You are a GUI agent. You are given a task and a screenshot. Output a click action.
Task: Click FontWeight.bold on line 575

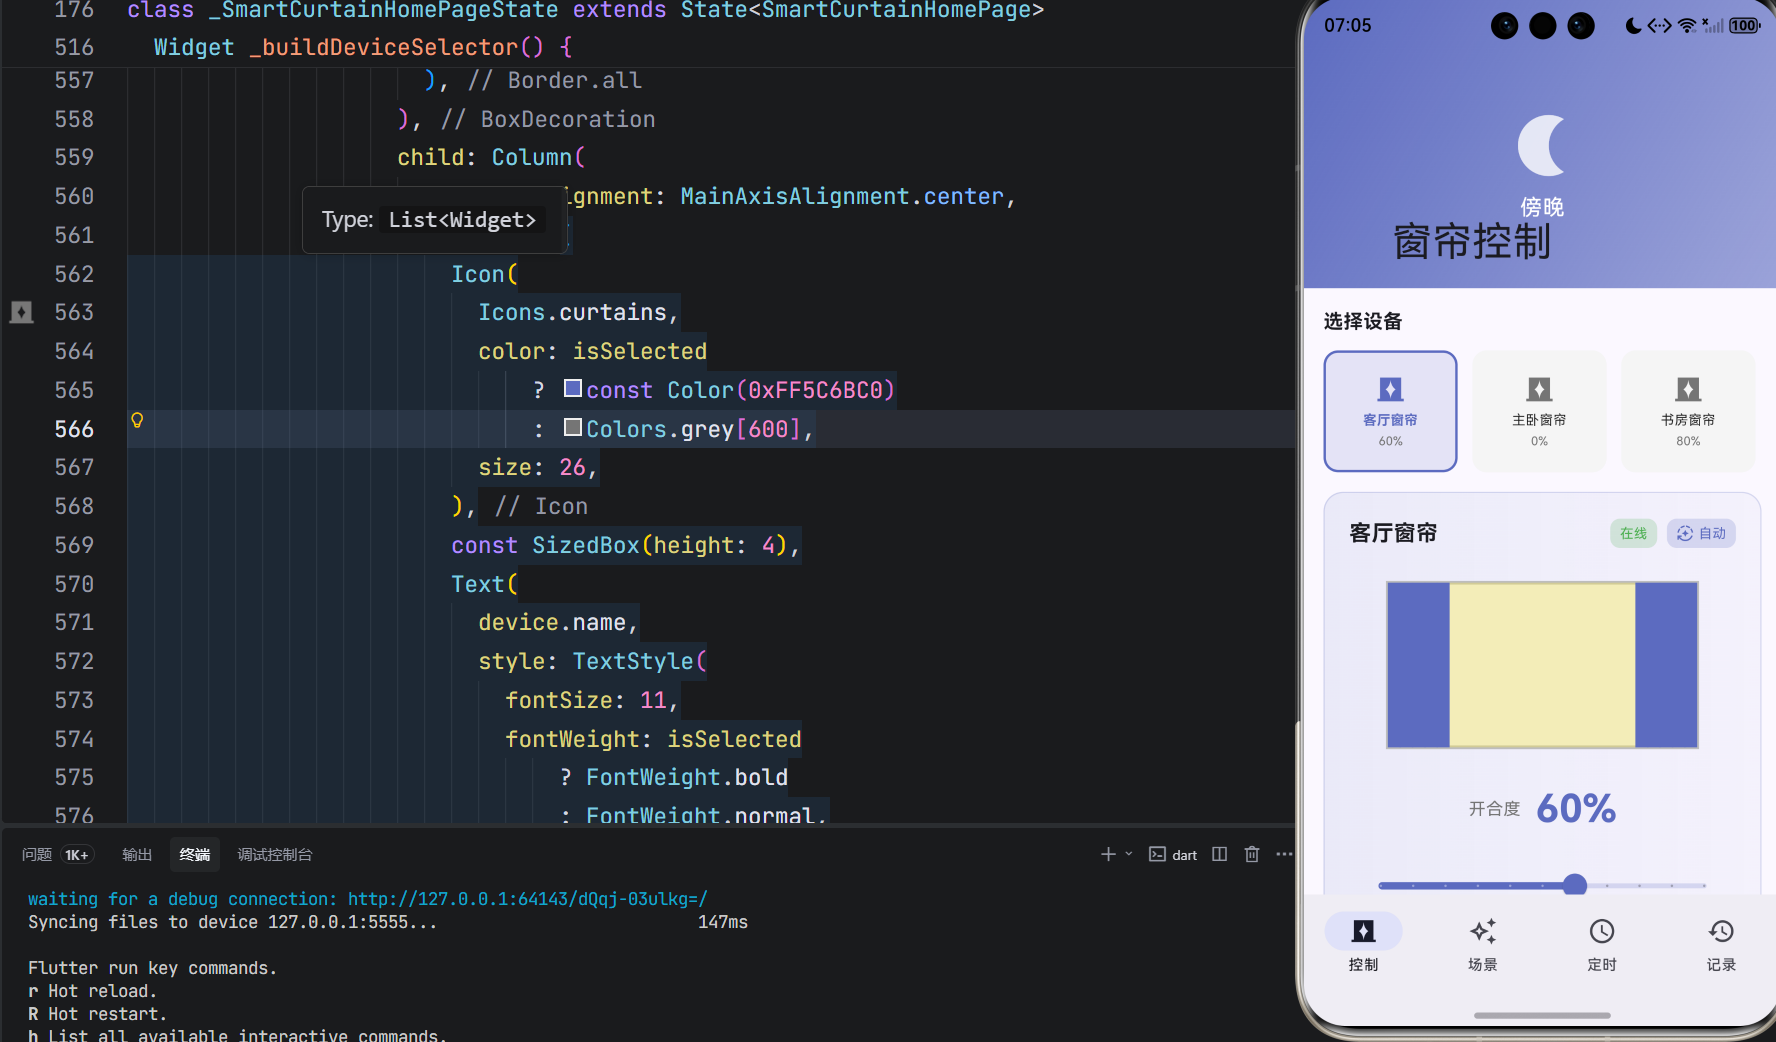tap(687, 777)
